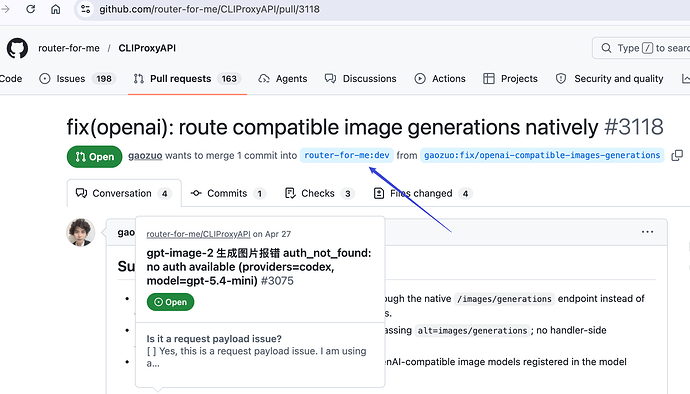Reload the page with browser refresh icon
The height and width of the screenshot is (394, 690).
pyautogui.click(x=30, y=9)
